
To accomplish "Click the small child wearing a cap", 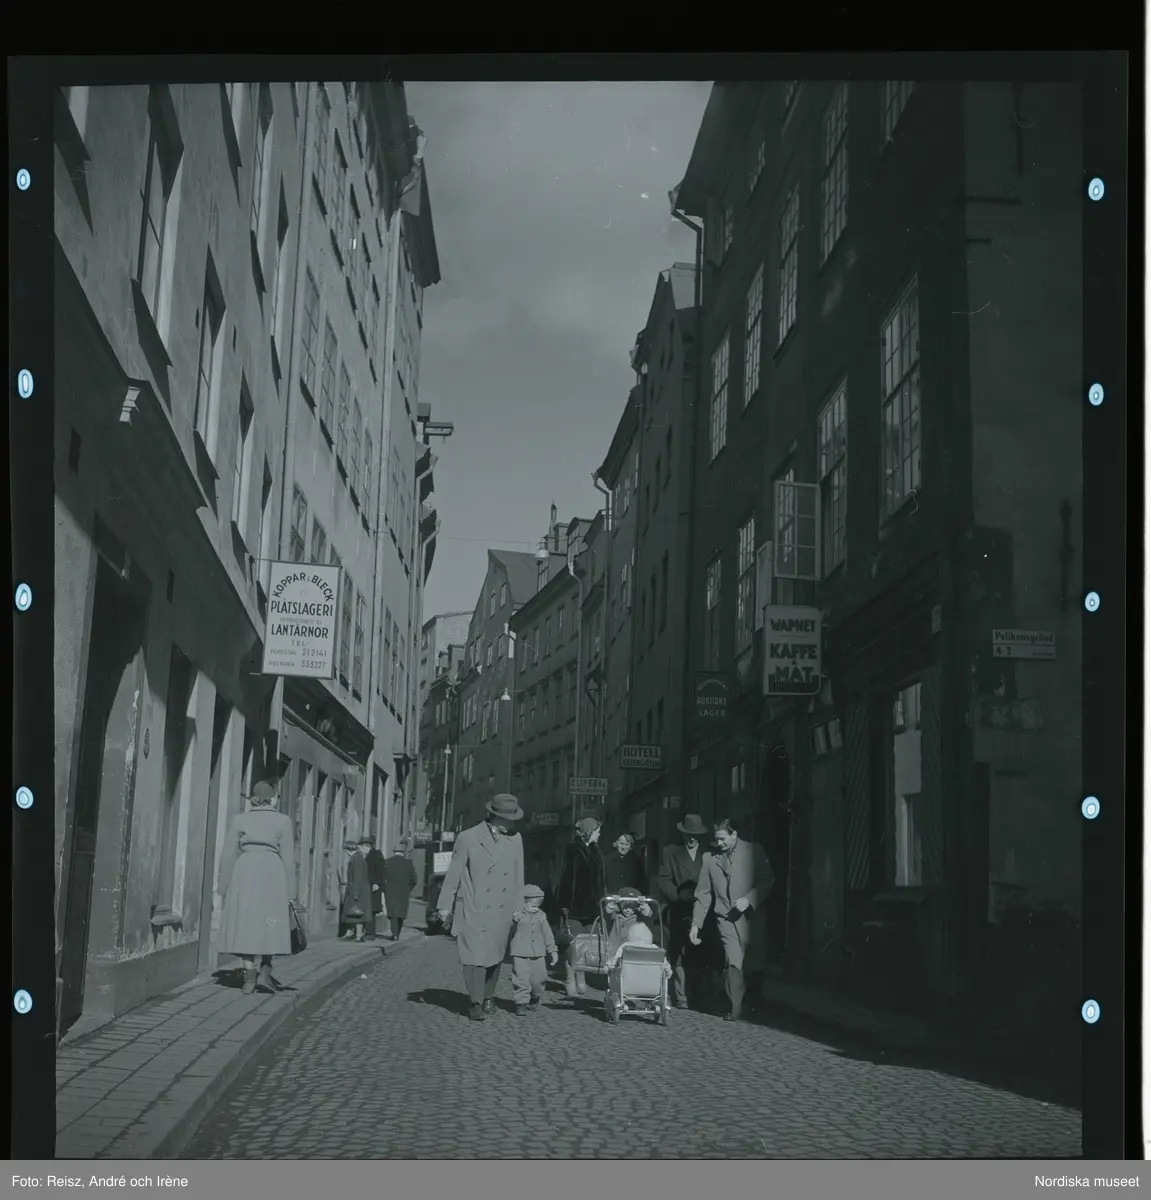I will (533, 944).
